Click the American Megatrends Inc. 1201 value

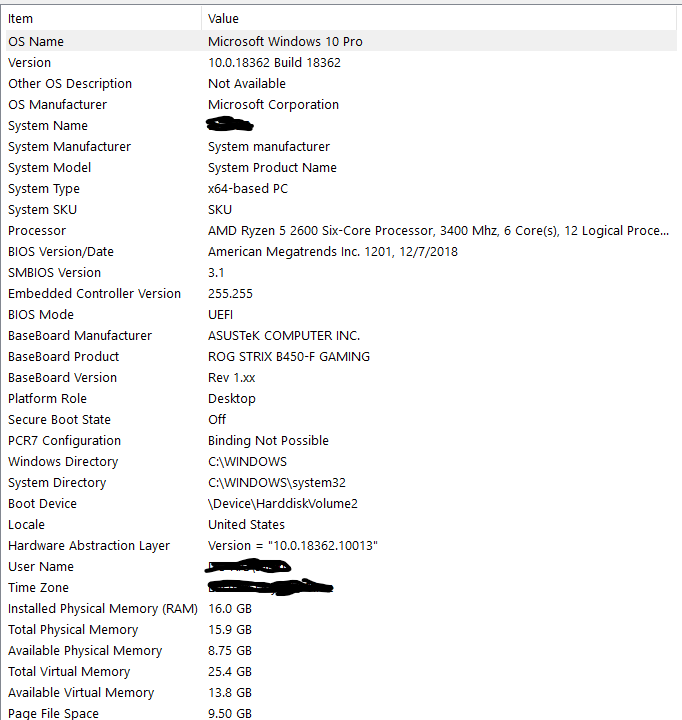coord(333,252)
